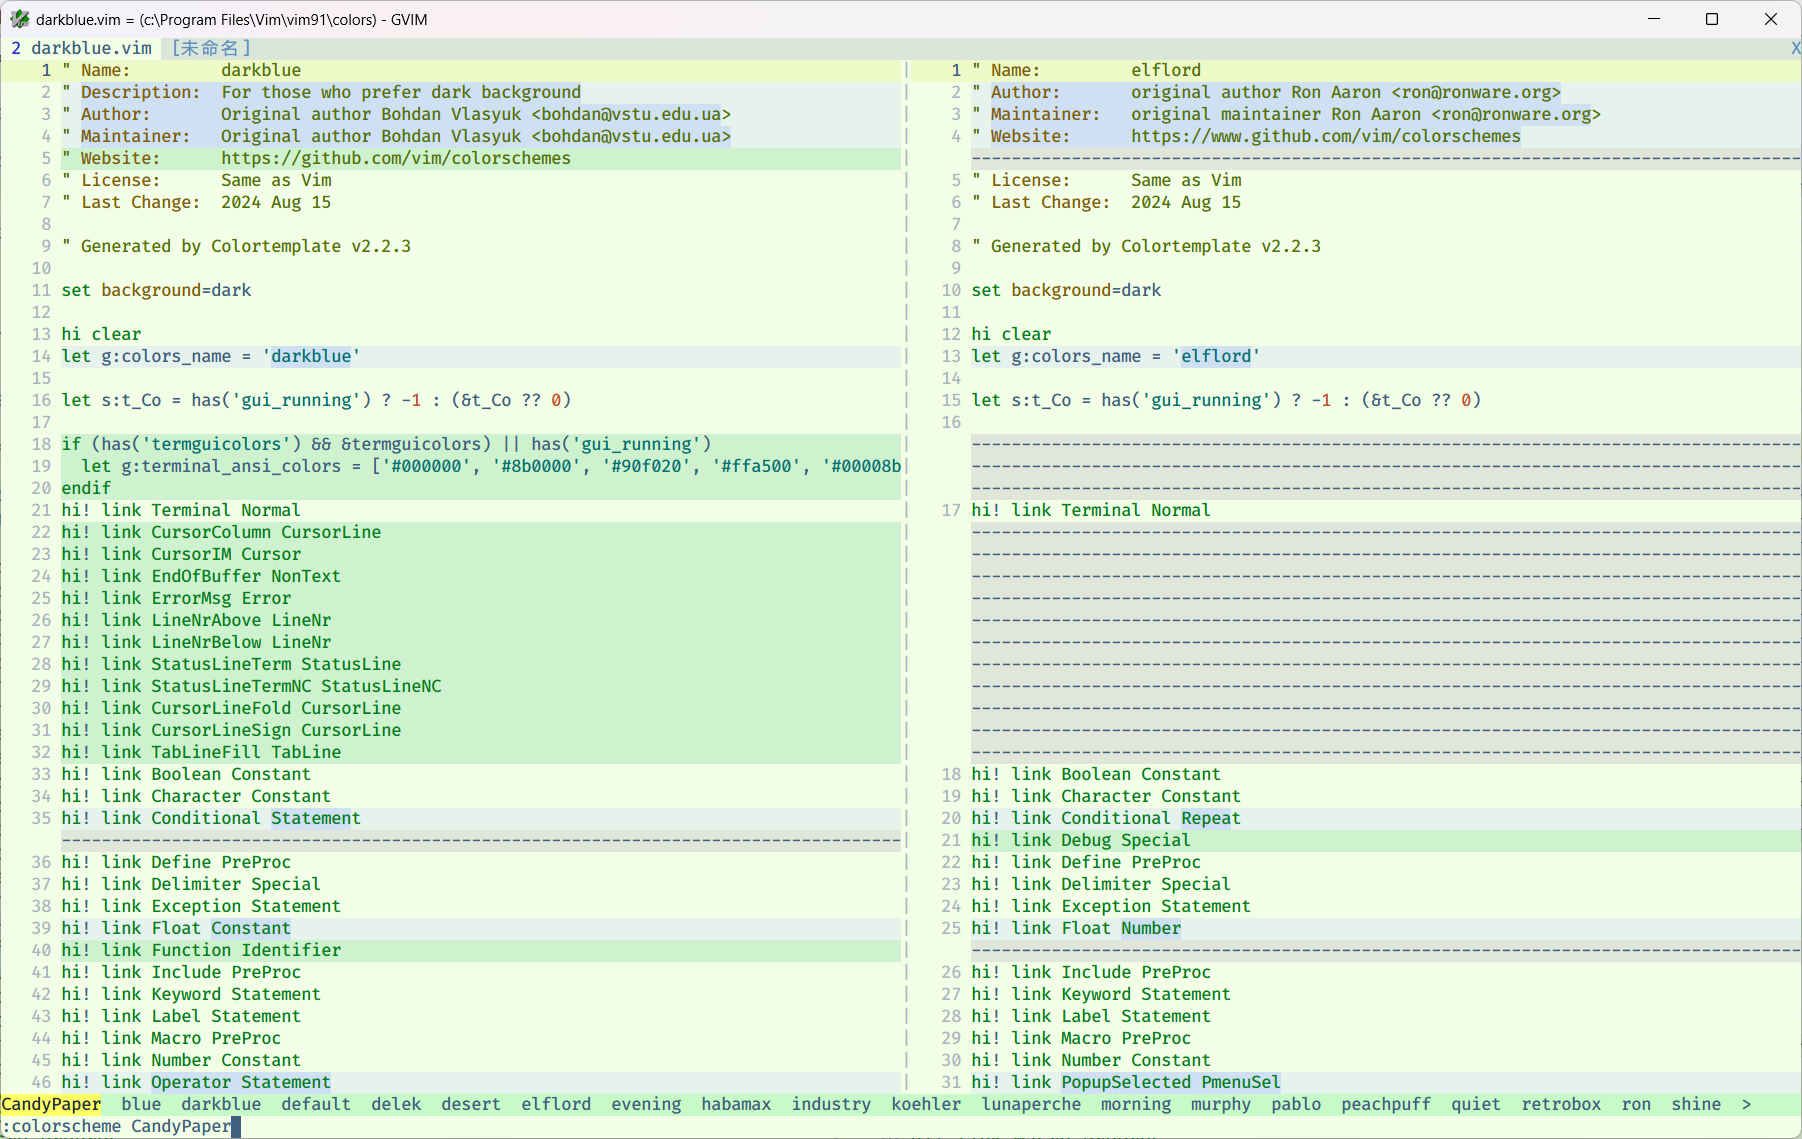Click 'Statement' on left line 35
Screen dimensions: 1802x1139
pyautogui.click(x=316, y=818)
